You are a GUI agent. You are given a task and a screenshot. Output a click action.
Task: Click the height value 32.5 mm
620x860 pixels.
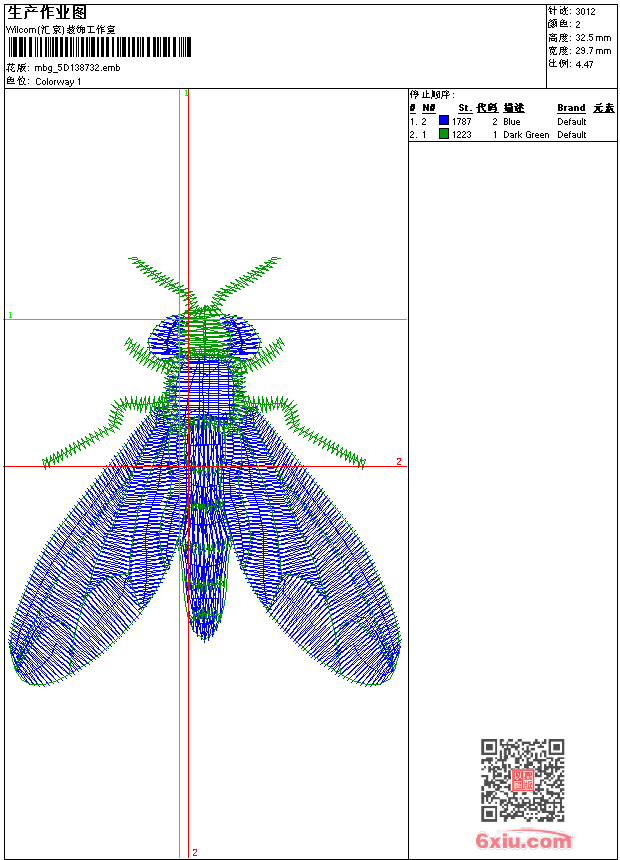(593, 38)
